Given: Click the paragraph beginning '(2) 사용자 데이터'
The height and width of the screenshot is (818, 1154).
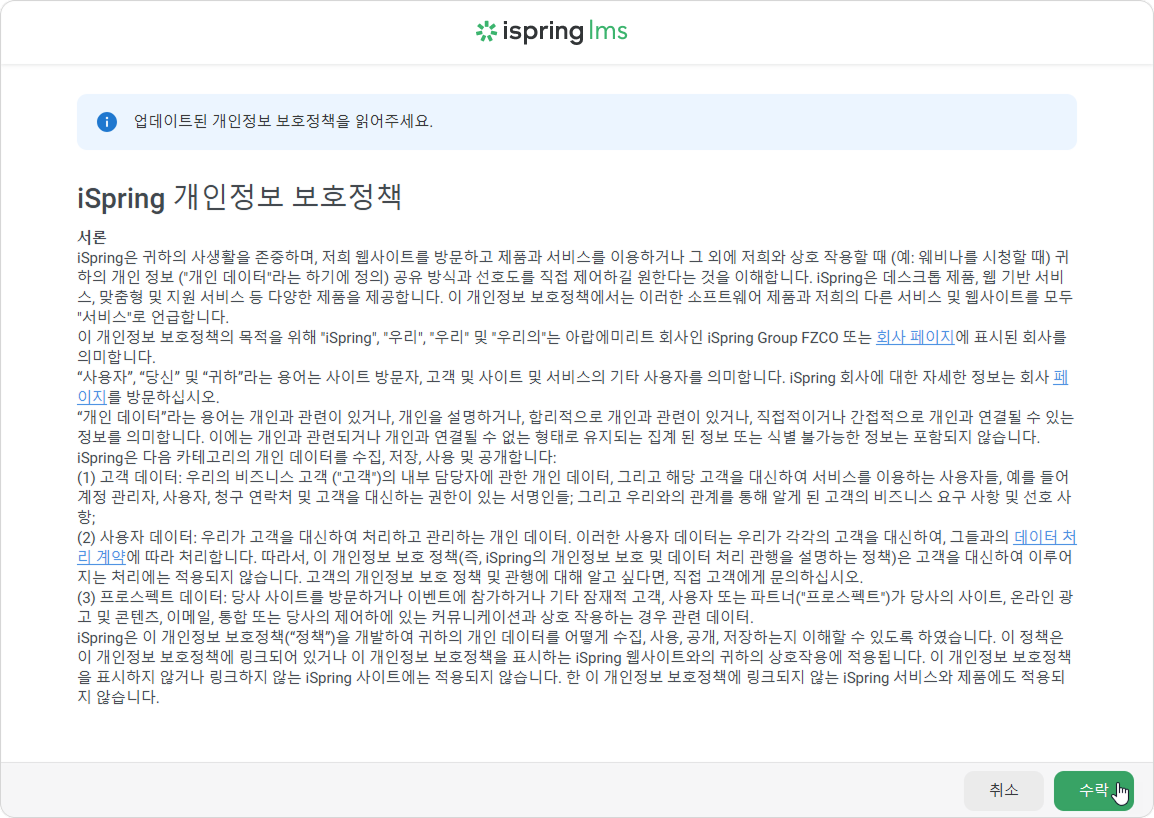Looking at the screenshot, I should pos(576,557).
